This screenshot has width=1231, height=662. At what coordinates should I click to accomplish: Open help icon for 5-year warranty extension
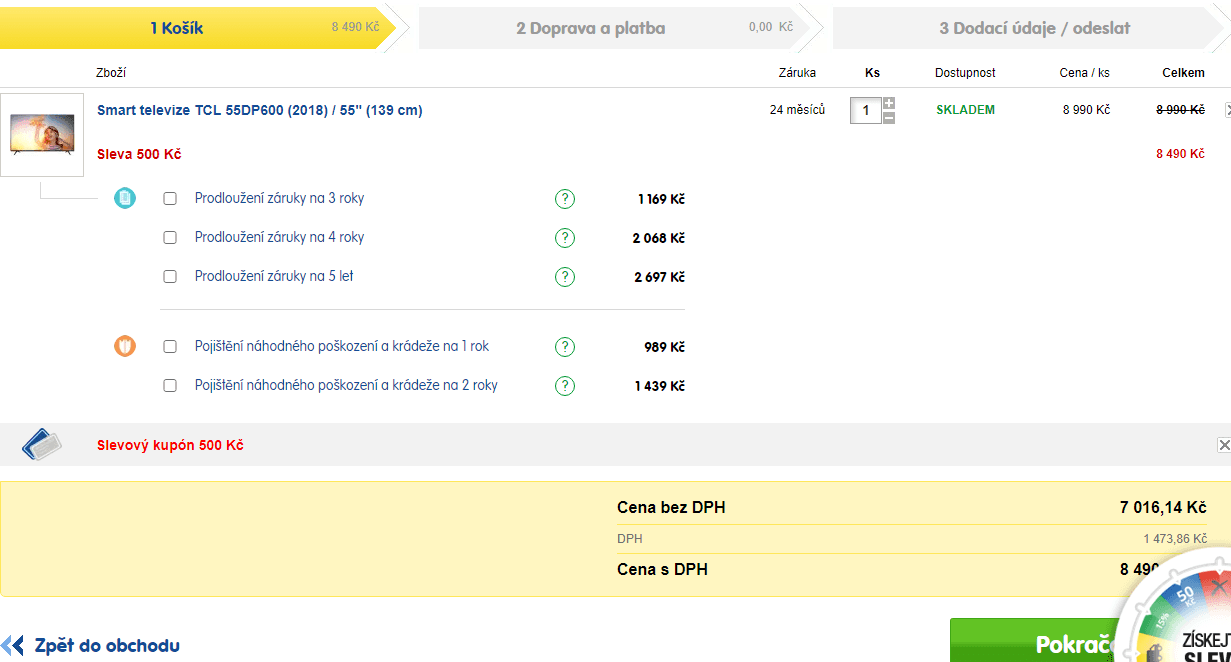pos(565,277)
